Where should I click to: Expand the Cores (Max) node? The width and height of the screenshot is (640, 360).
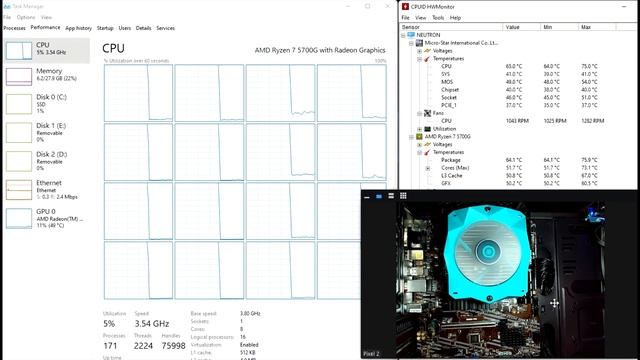[x=428, y=168]
